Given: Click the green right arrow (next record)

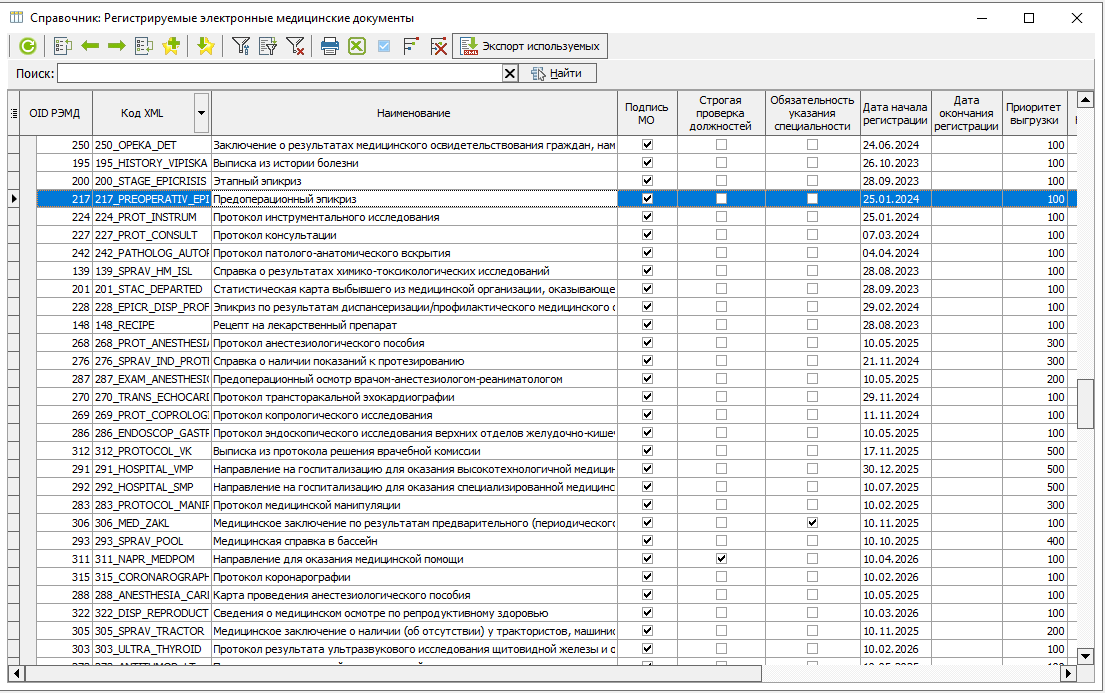Looking at the screenshot, I should tap(117, 47).
